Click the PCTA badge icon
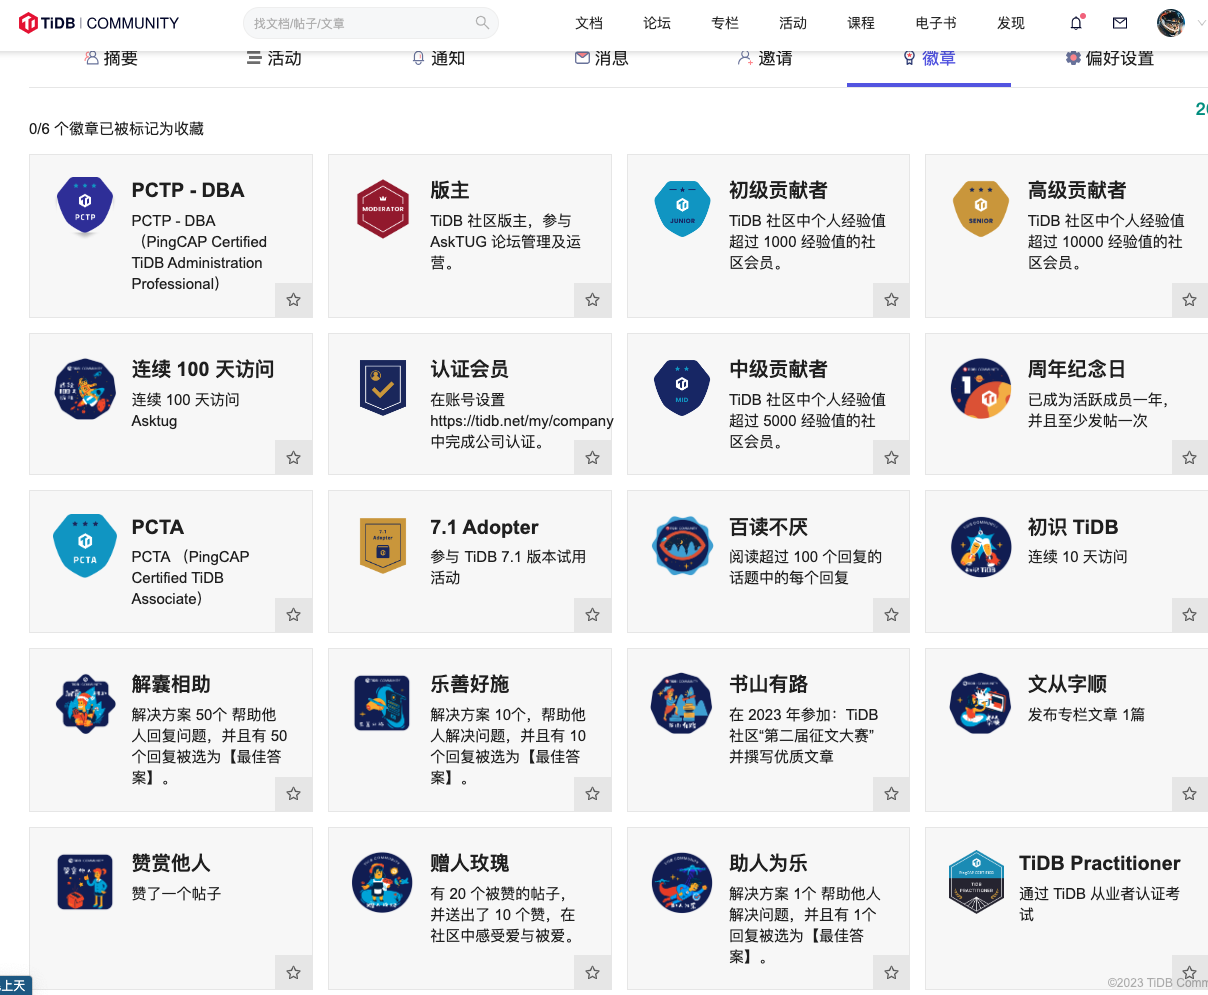The image size is (1208, 995). click(x=85, y=545)
